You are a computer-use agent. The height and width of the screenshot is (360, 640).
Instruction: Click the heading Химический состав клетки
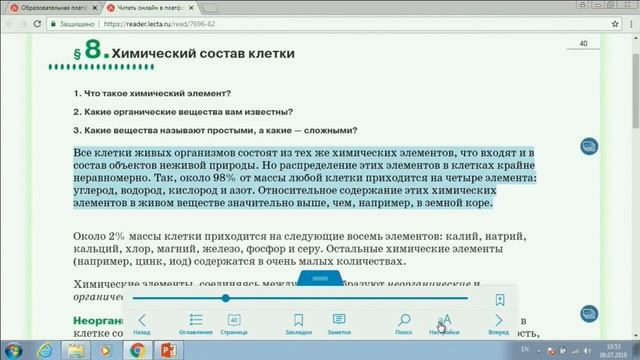click(203, 53)
